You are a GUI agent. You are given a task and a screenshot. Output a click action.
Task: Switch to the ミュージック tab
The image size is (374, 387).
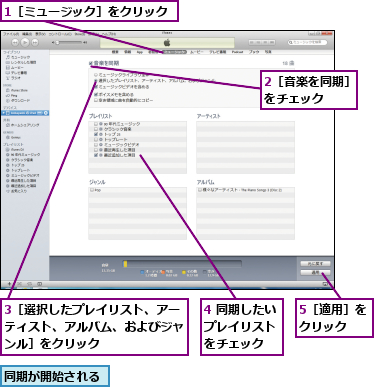174,52
